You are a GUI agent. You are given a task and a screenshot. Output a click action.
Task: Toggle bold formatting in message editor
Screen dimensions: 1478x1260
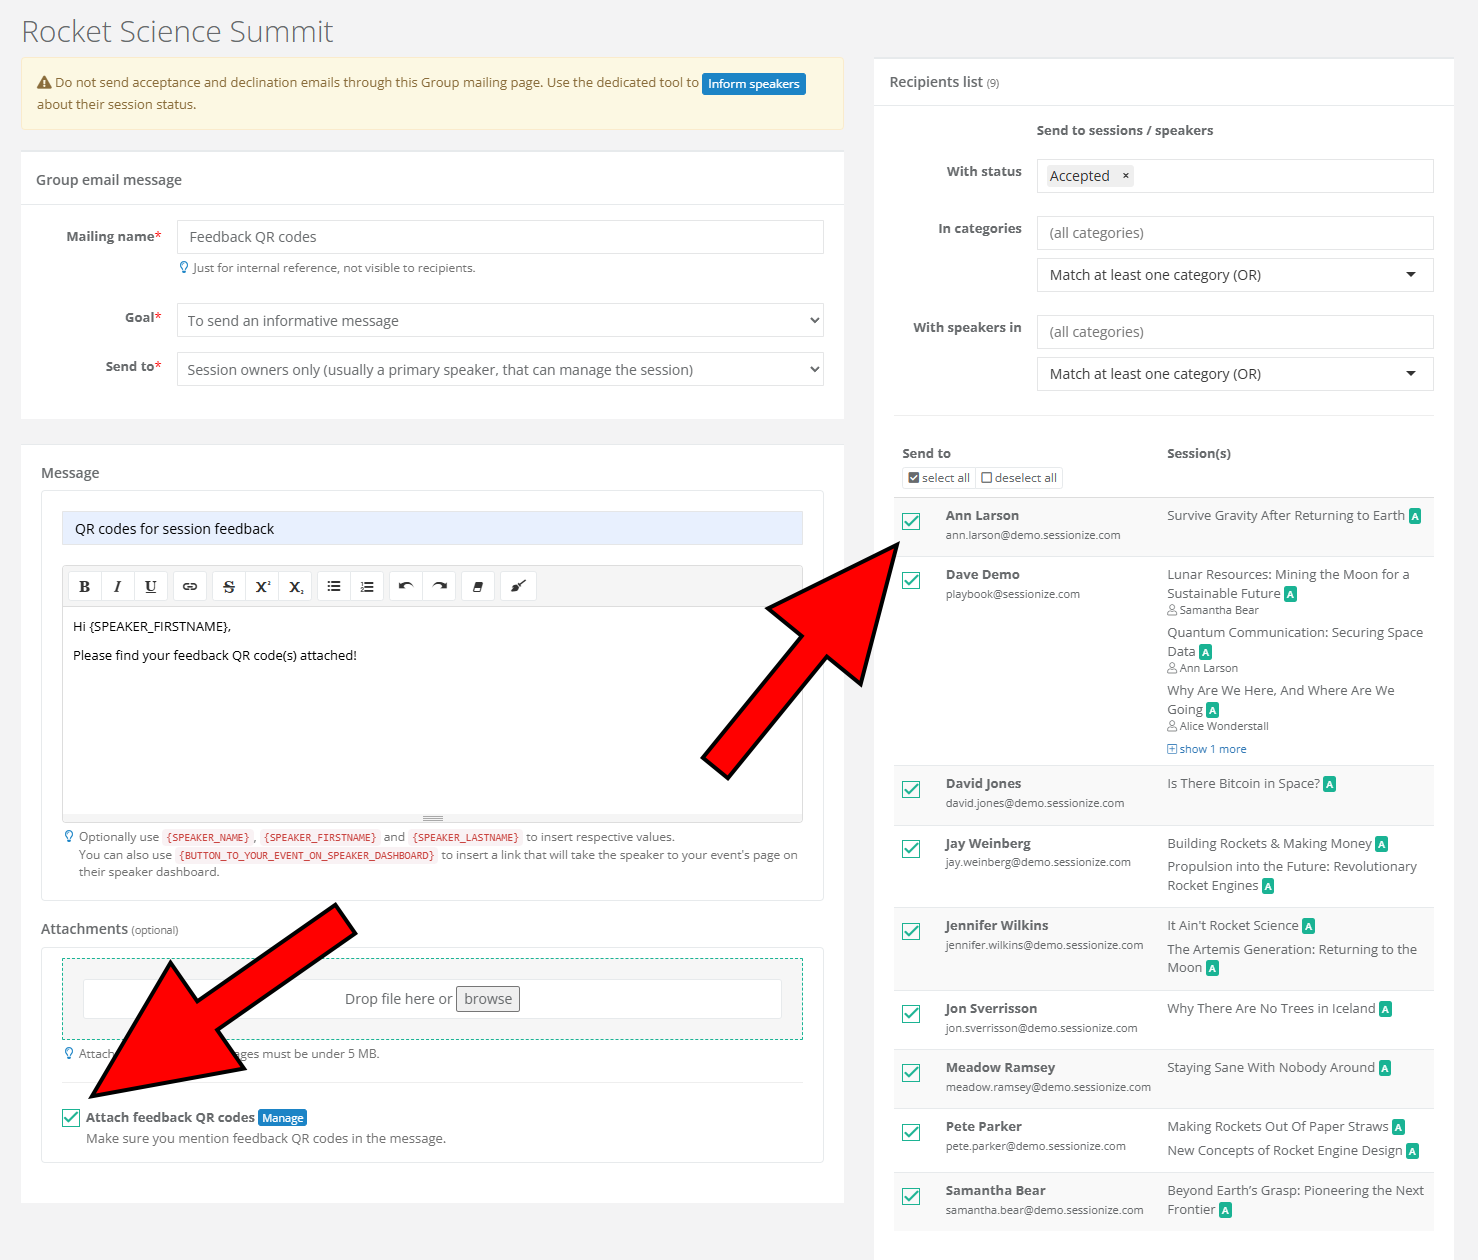tap(85, 587)
